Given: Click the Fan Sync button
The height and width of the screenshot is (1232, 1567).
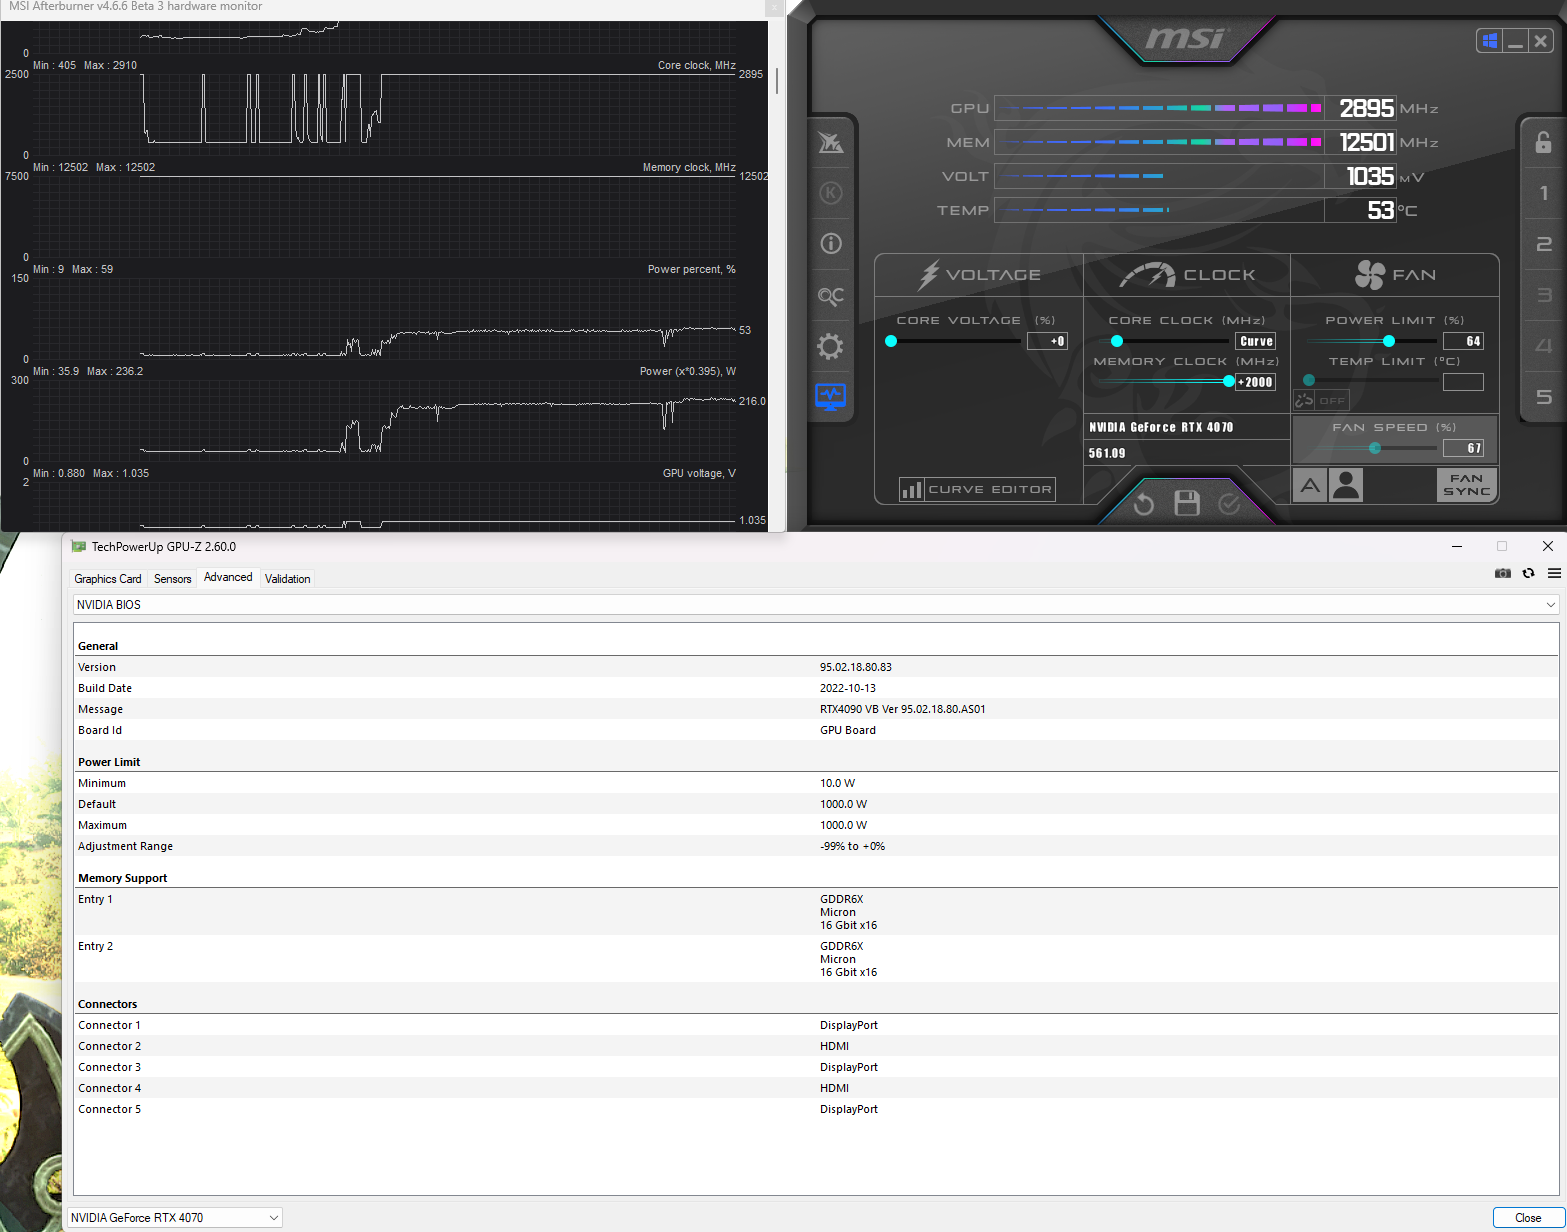Looking at the screenshot, I should point(1467,485).
